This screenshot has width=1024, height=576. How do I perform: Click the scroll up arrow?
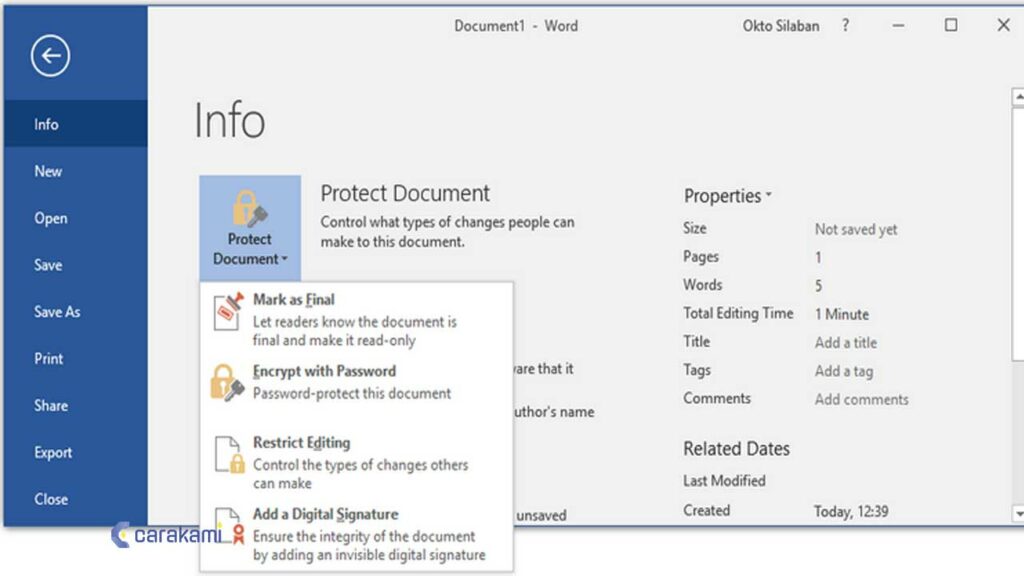point(1018,97)
